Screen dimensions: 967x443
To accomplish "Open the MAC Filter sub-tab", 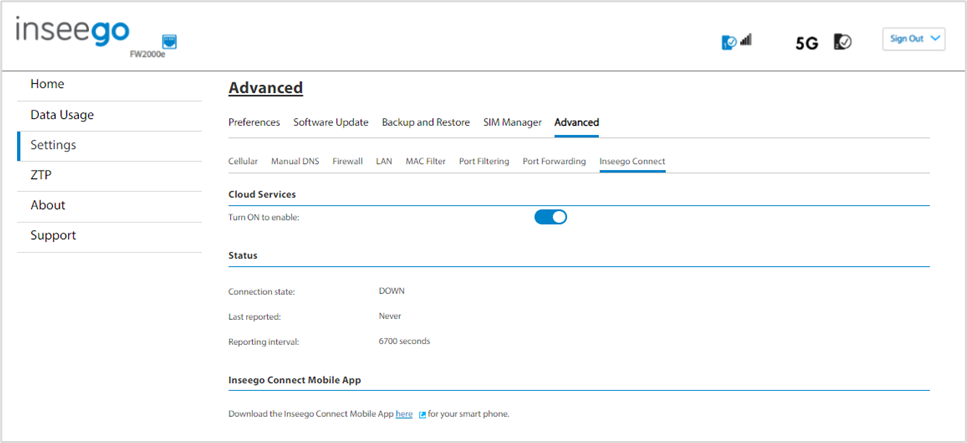I will pyautogui.click(x=426, y=161).
